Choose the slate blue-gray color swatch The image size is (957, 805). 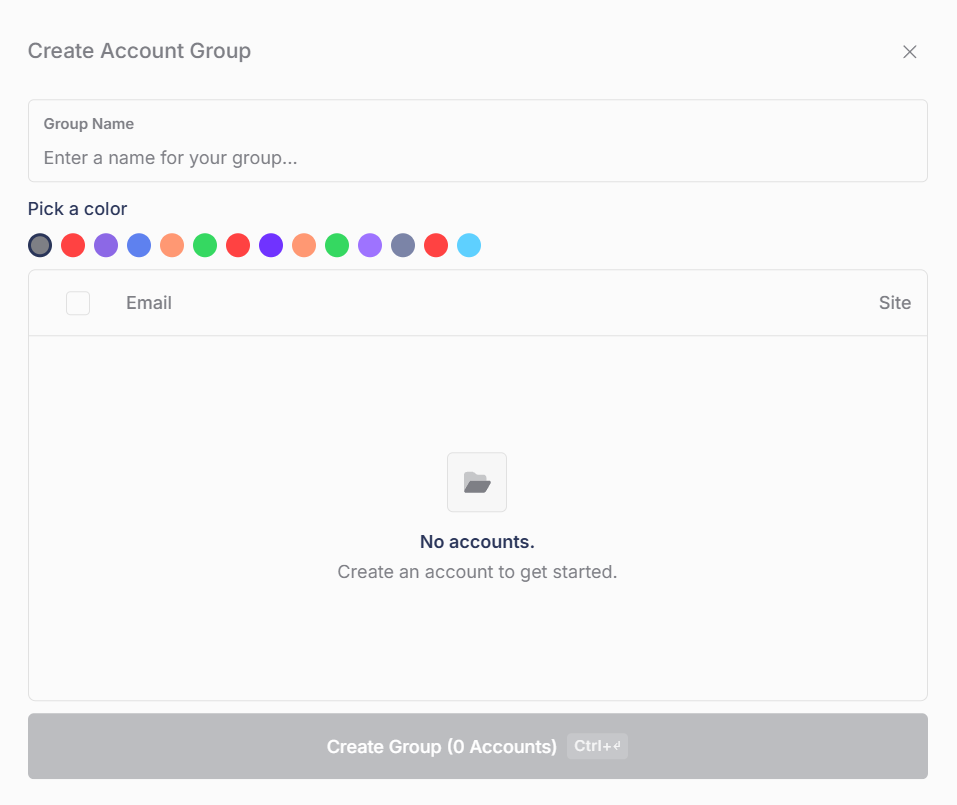tap(403, 245)
